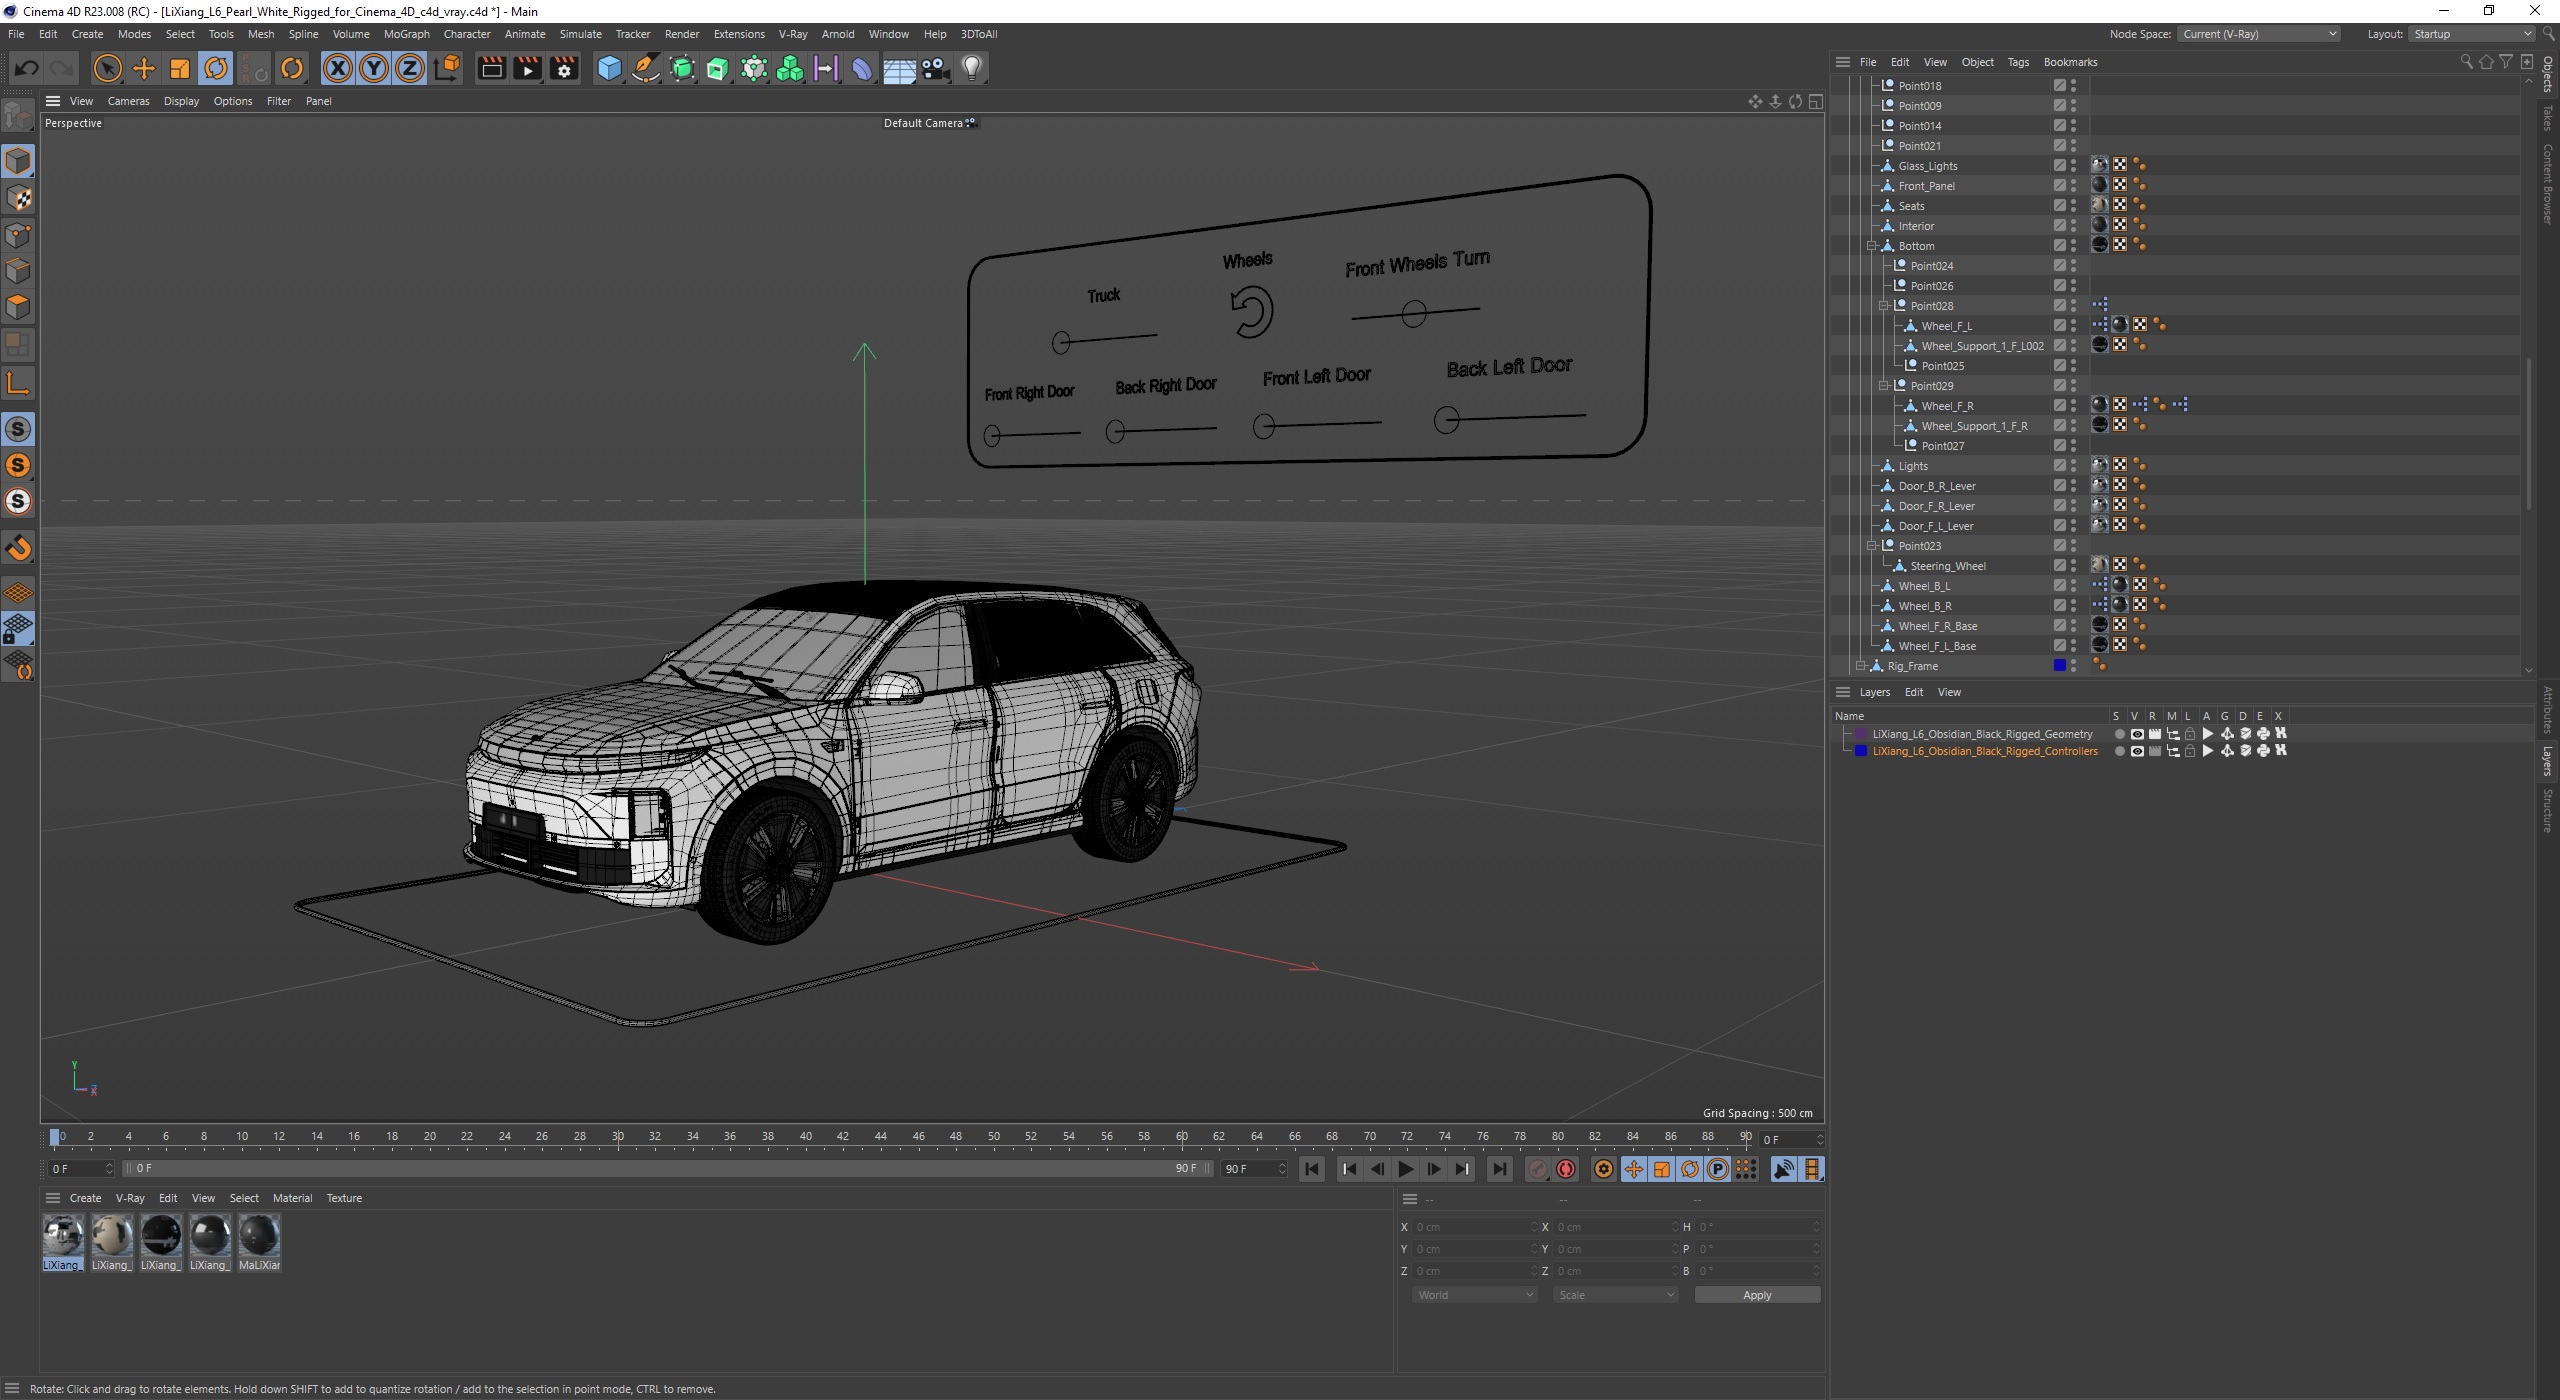The image size is (2560, 1400).
Task: Drag the Front Wheels Turn slider
Action: pos(1414,312)
